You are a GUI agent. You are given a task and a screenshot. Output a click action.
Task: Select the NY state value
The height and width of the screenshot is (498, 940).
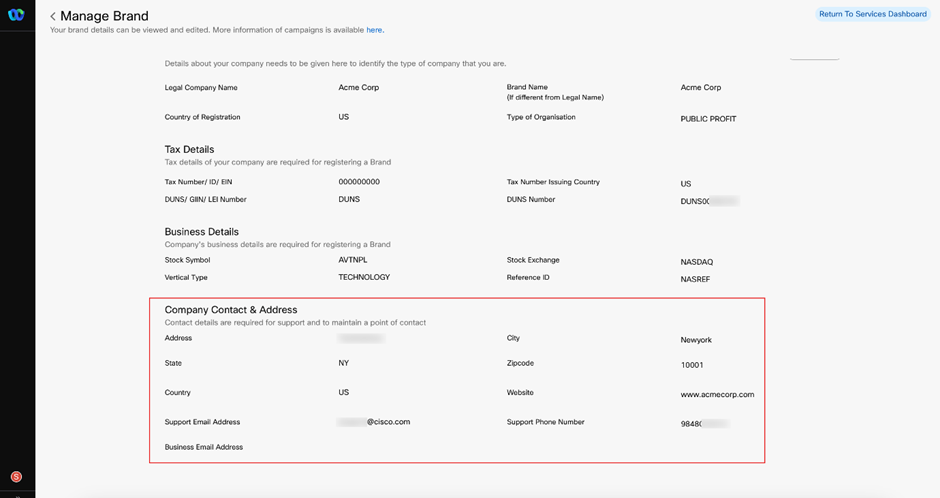344,363
